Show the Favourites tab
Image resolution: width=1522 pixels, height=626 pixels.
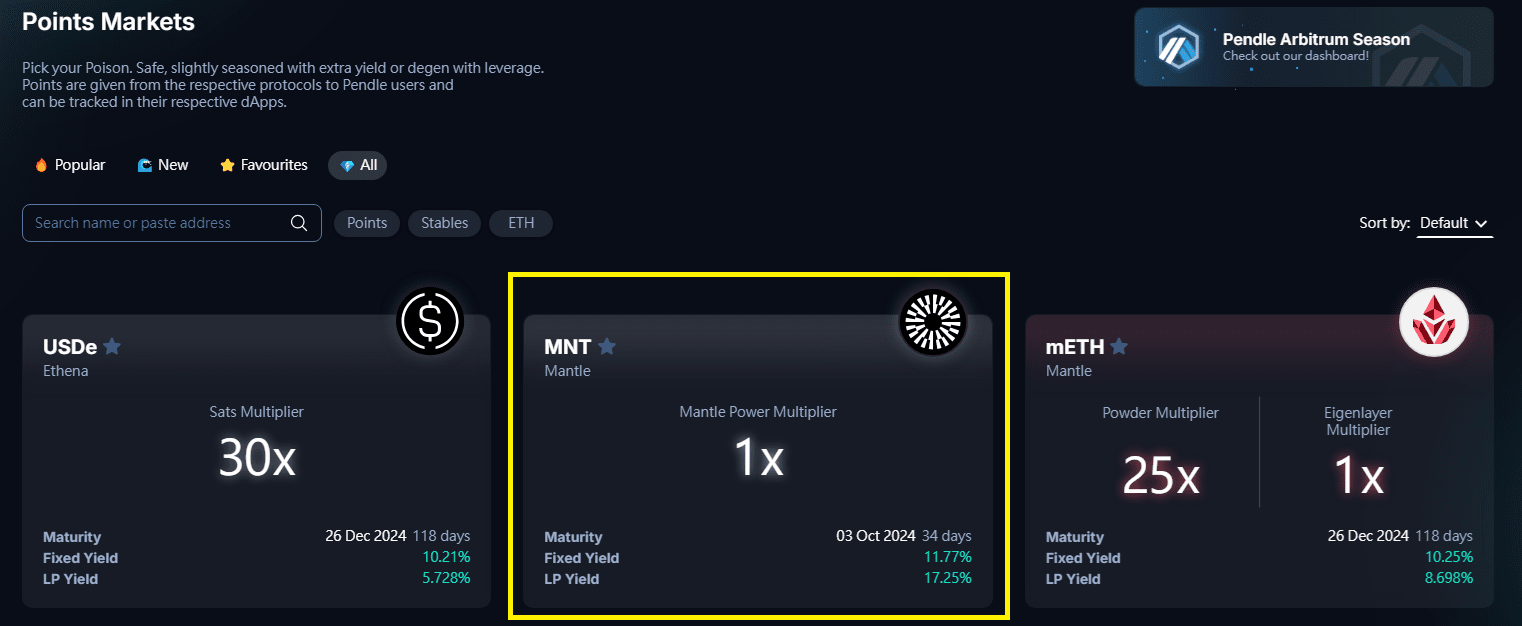coord(264,165)
